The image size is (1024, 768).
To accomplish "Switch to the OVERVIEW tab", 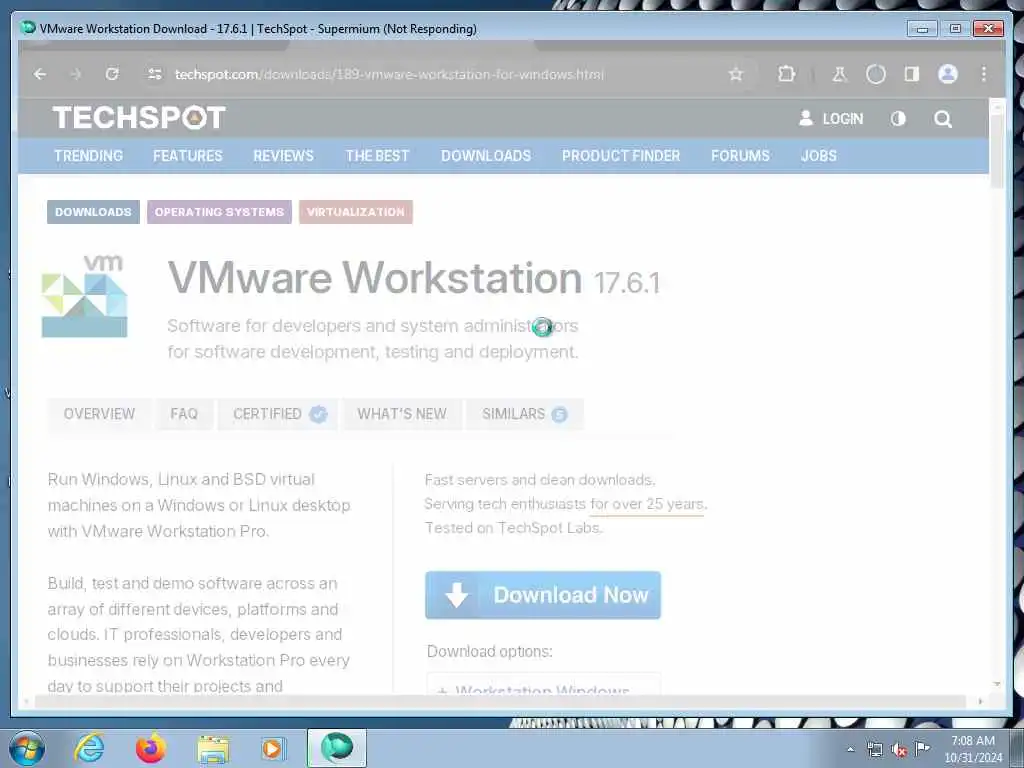I will pyautogui.click(x=99, y=414).
